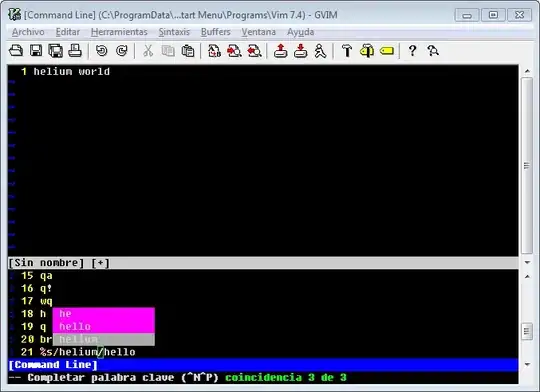The height and width of the screenshot is (392, 540).
Task: Click the '[Command Line]' window status bar
Action: coord(263,365)
